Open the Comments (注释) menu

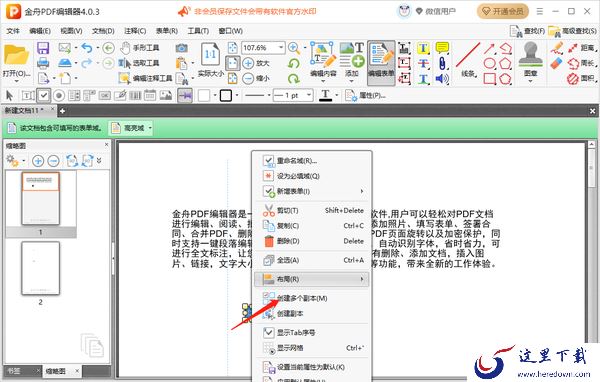(x=135, y=31)
